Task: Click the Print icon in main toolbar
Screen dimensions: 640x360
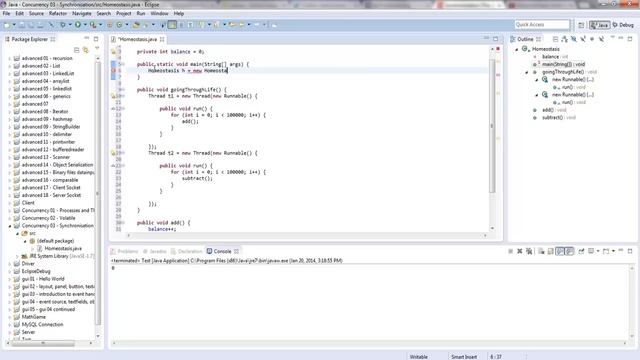Action: 40,25
